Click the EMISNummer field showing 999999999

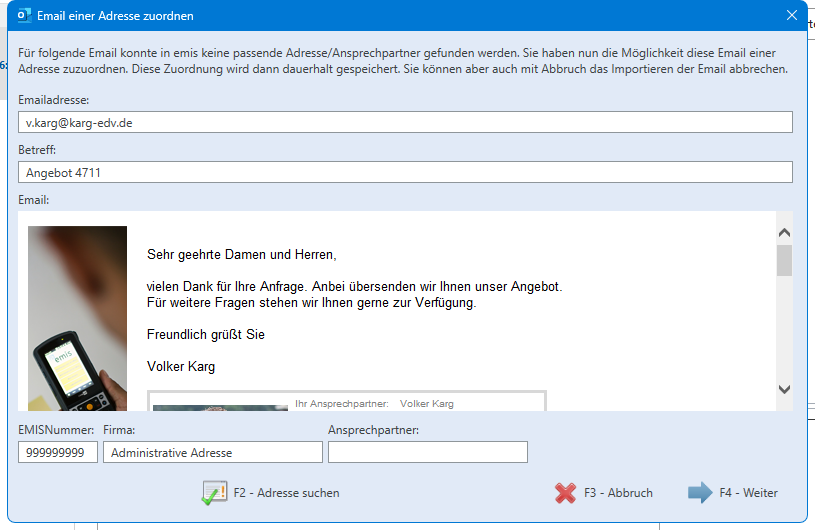coord(58,452)
